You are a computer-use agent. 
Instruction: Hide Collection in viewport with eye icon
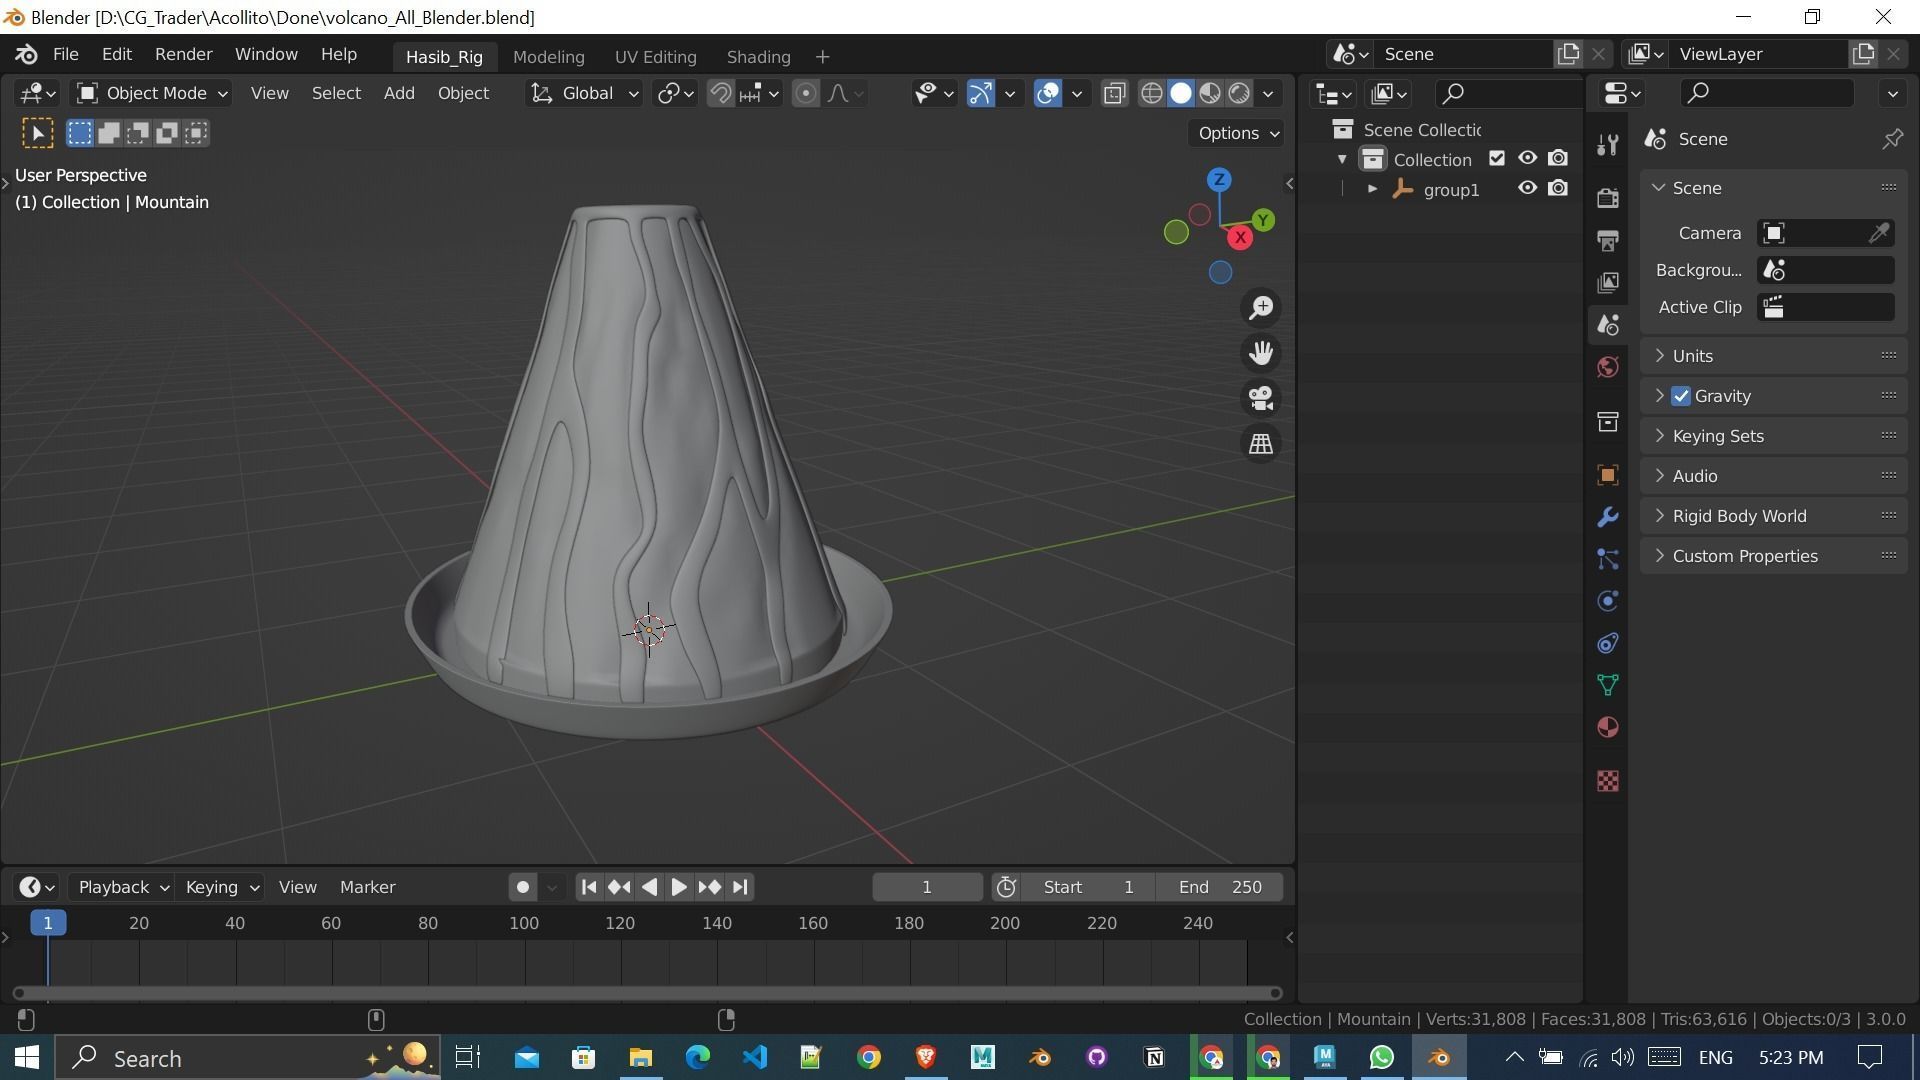tap(1527, 158)
